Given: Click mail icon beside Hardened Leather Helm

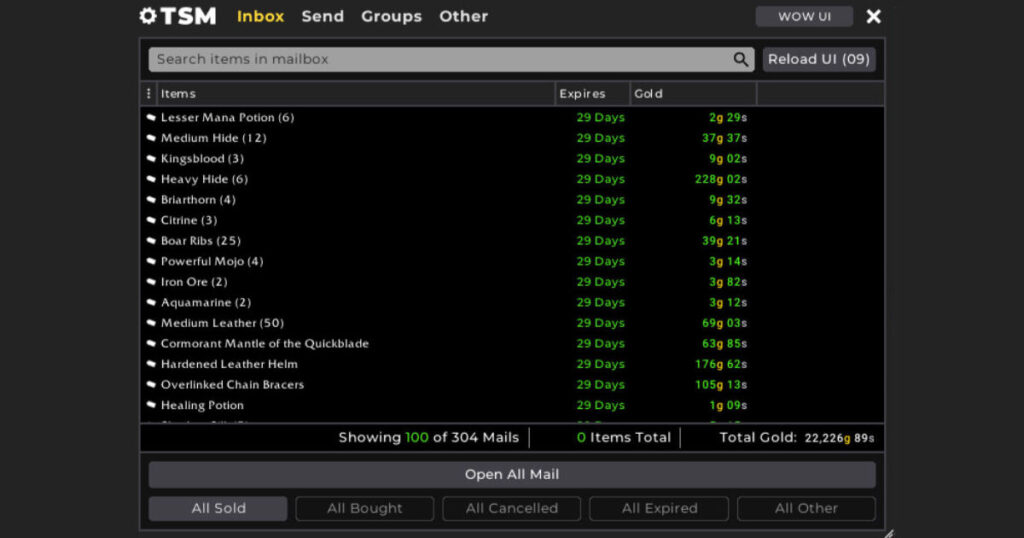Looking at the screenshot, I should click(151, 364).
